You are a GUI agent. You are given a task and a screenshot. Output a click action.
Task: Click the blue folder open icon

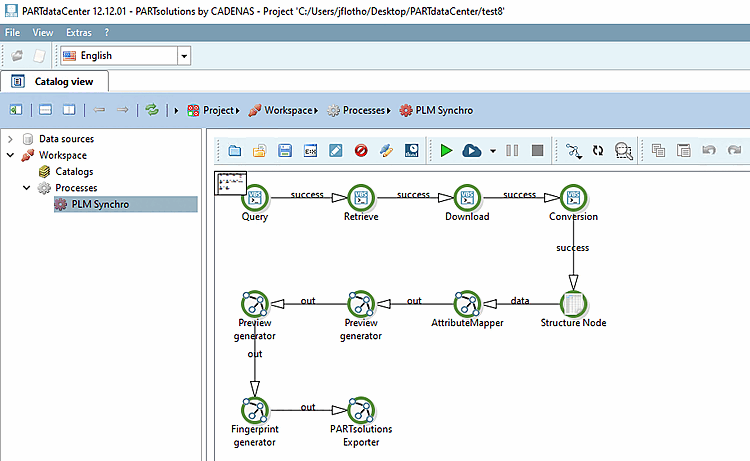234,151
